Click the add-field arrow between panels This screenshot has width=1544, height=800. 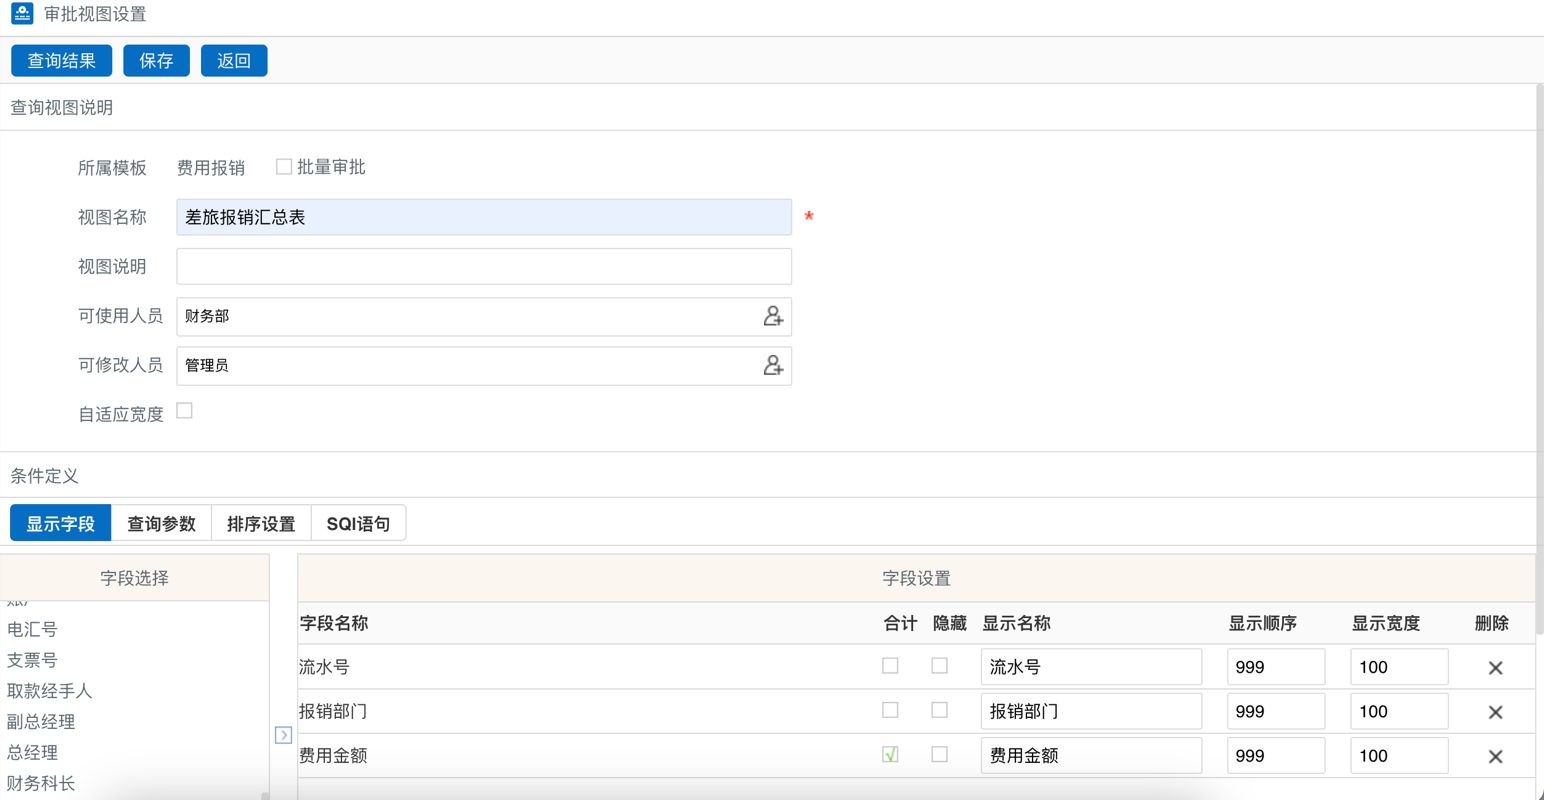(x=283, y=735)
